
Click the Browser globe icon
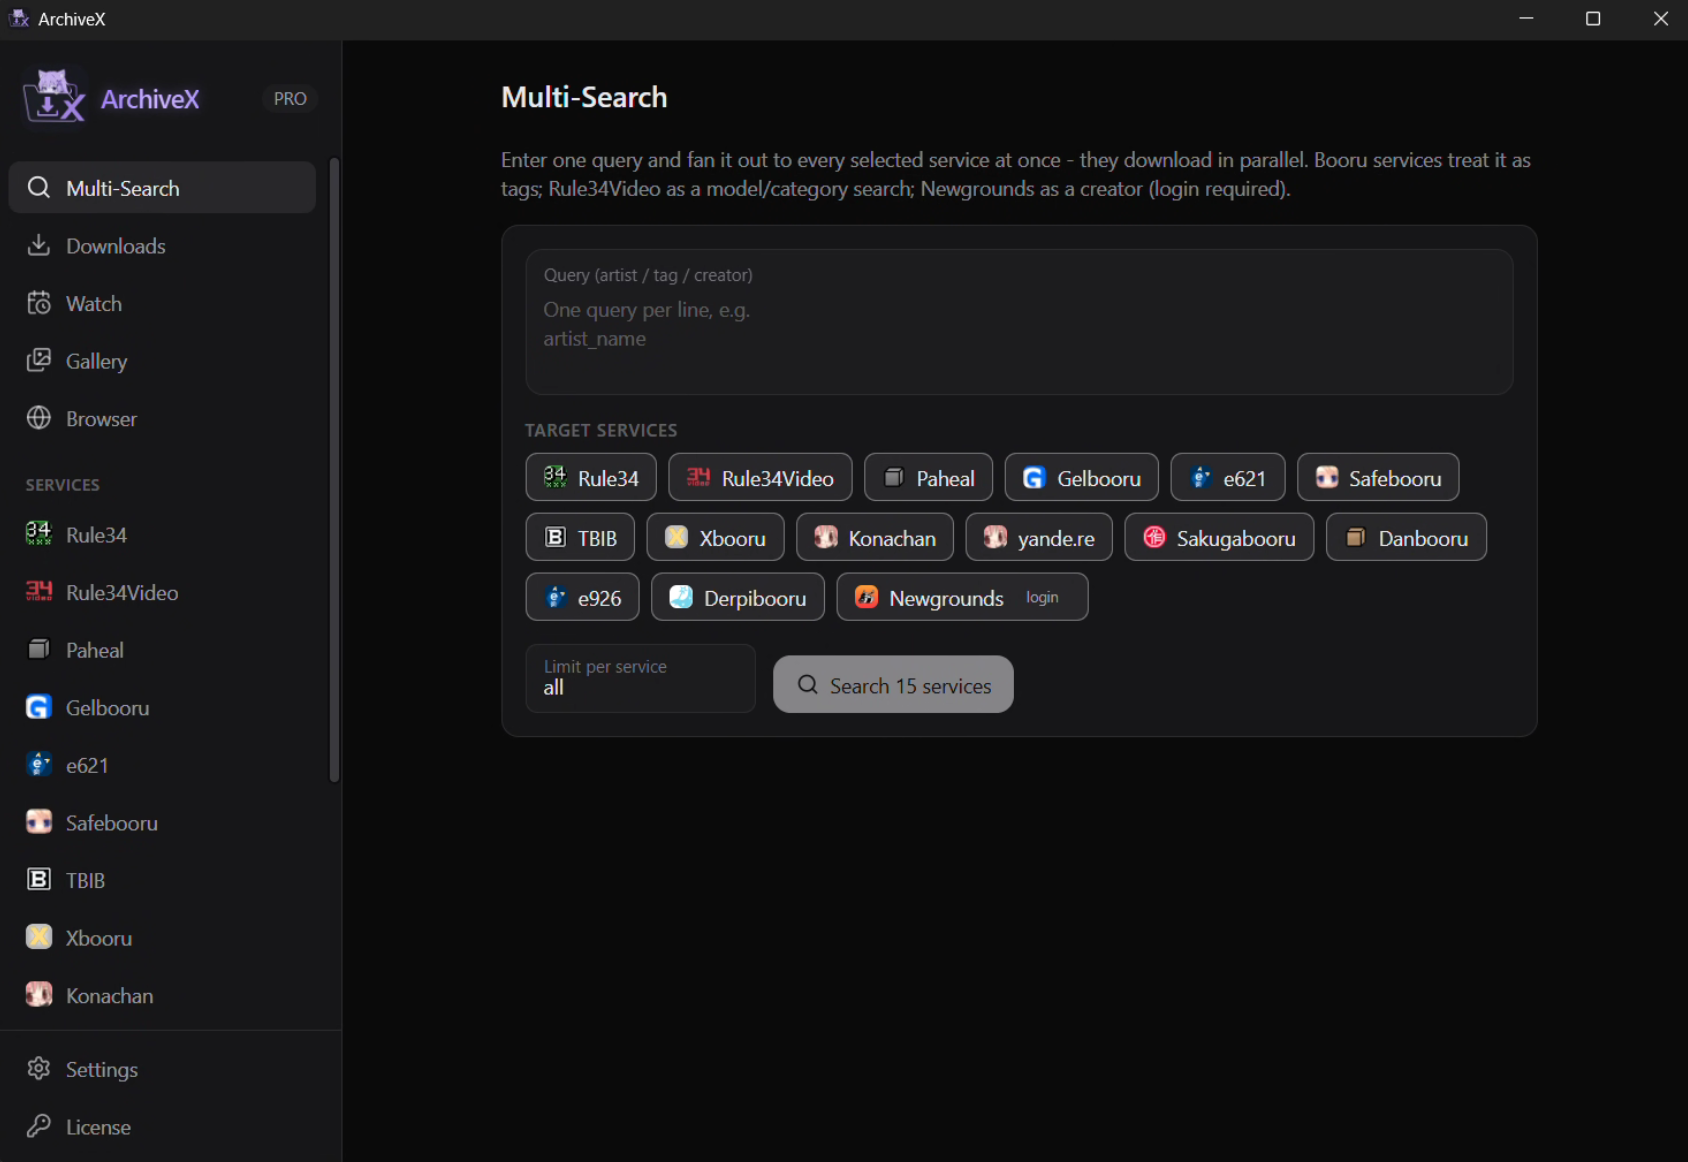click(x=39, y=418)
